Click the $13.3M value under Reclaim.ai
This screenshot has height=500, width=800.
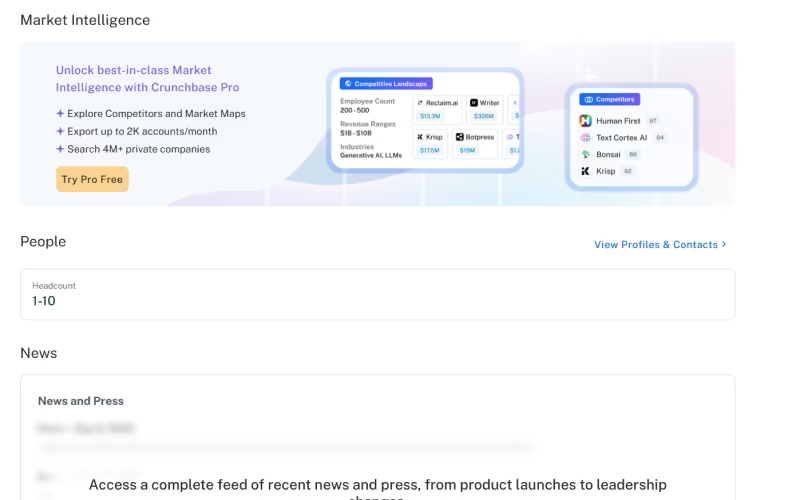[430, 116]
